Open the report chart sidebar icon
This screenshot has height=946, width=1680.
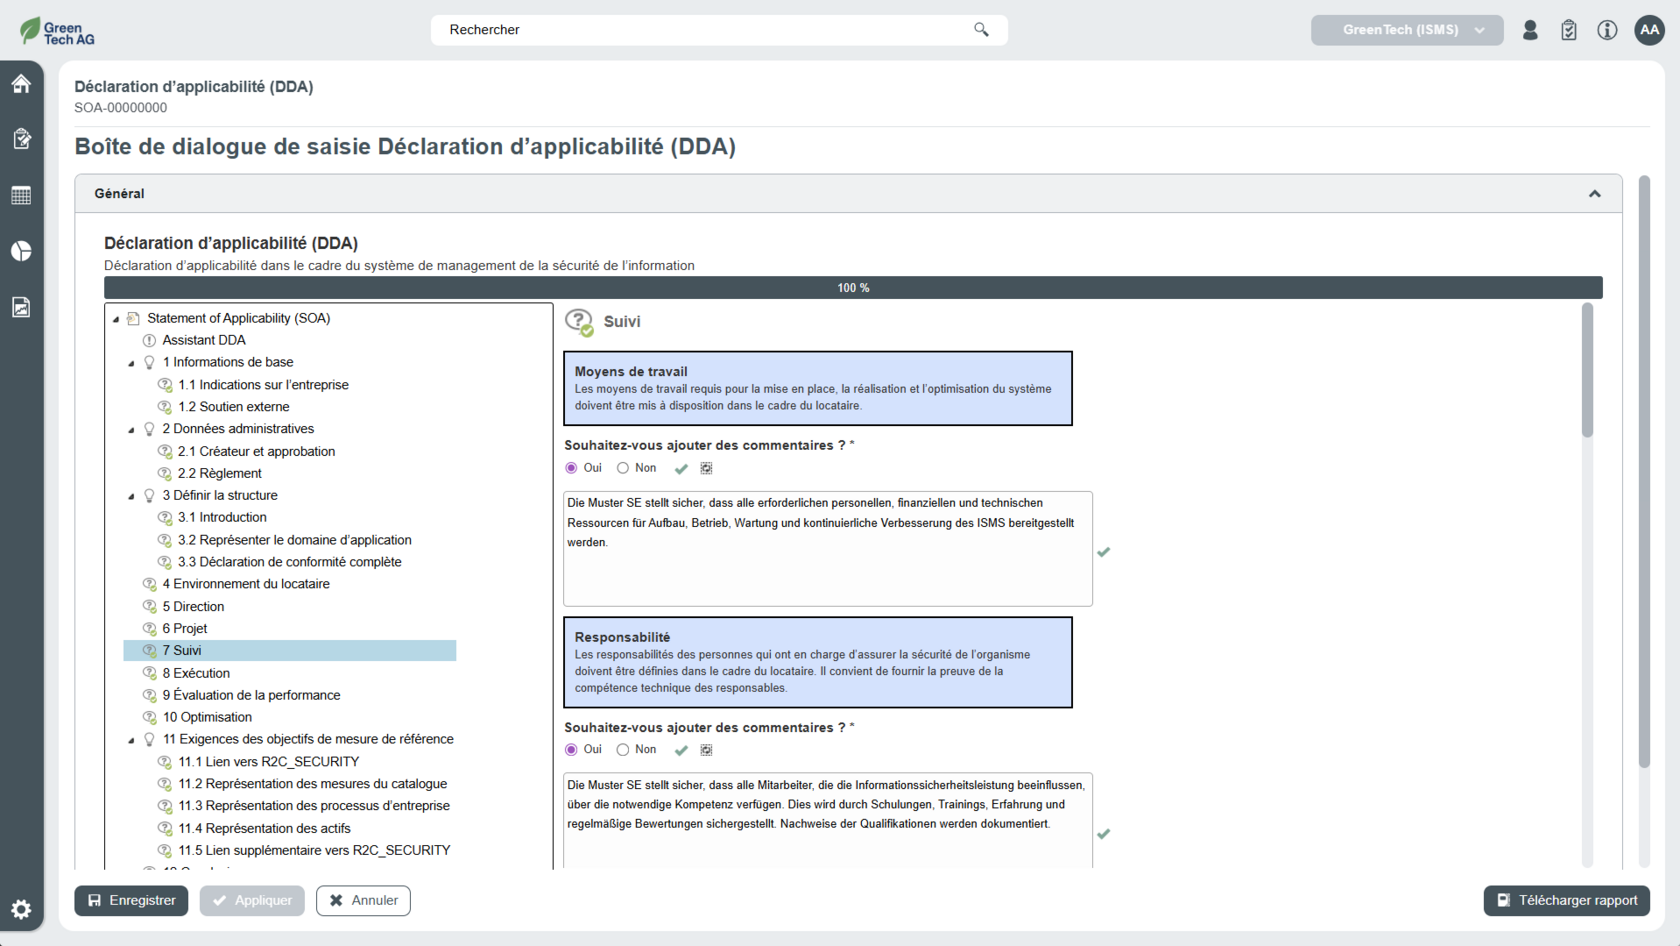coord(21,307)
